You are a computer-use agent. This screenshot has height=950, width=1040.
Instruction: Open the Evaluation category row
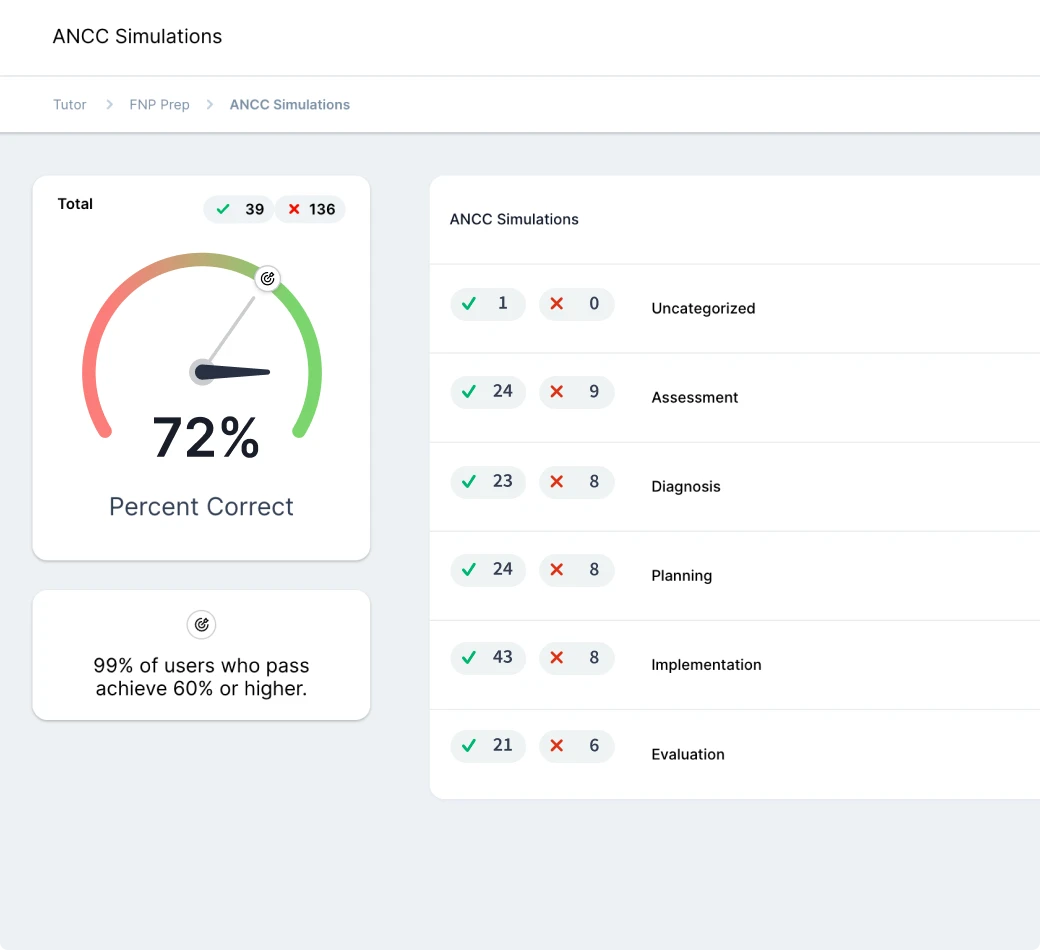735,754
